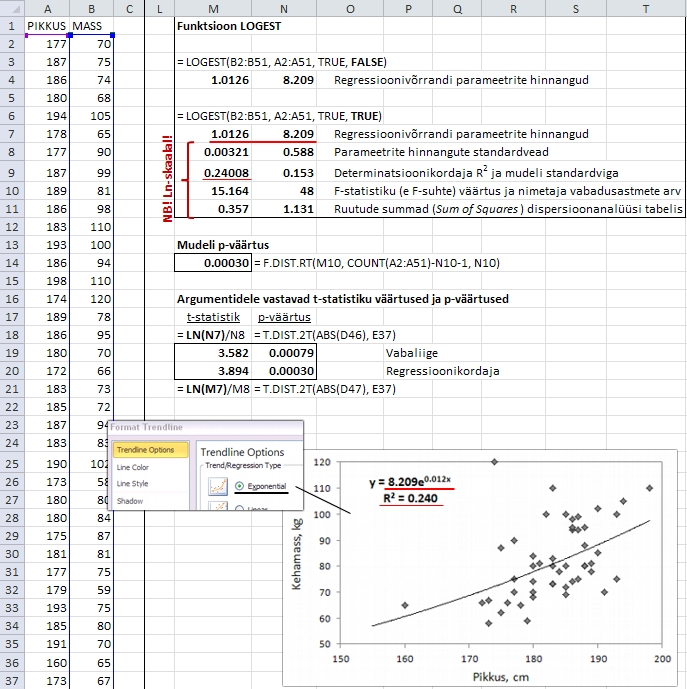Select row 37 header
Image resolution: width=687 pixels, height=689 pixels.
click(12, 681)
